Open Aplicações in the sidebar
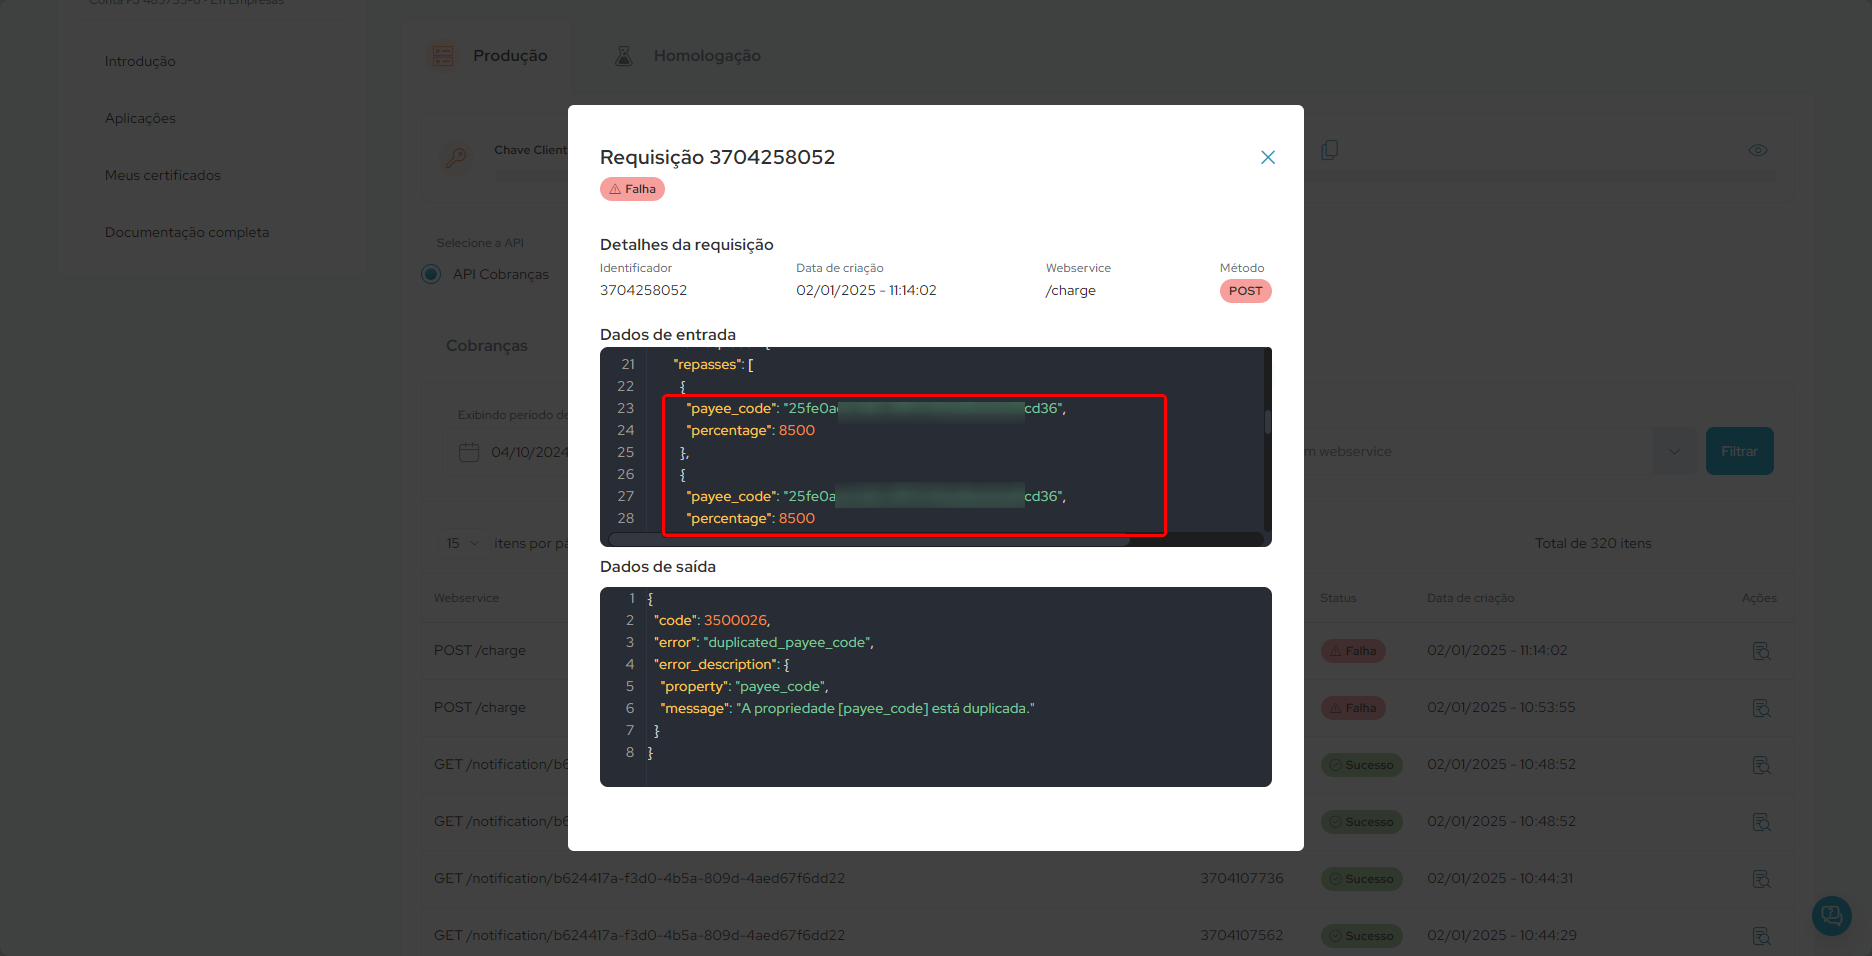 [x=140, y=118]
